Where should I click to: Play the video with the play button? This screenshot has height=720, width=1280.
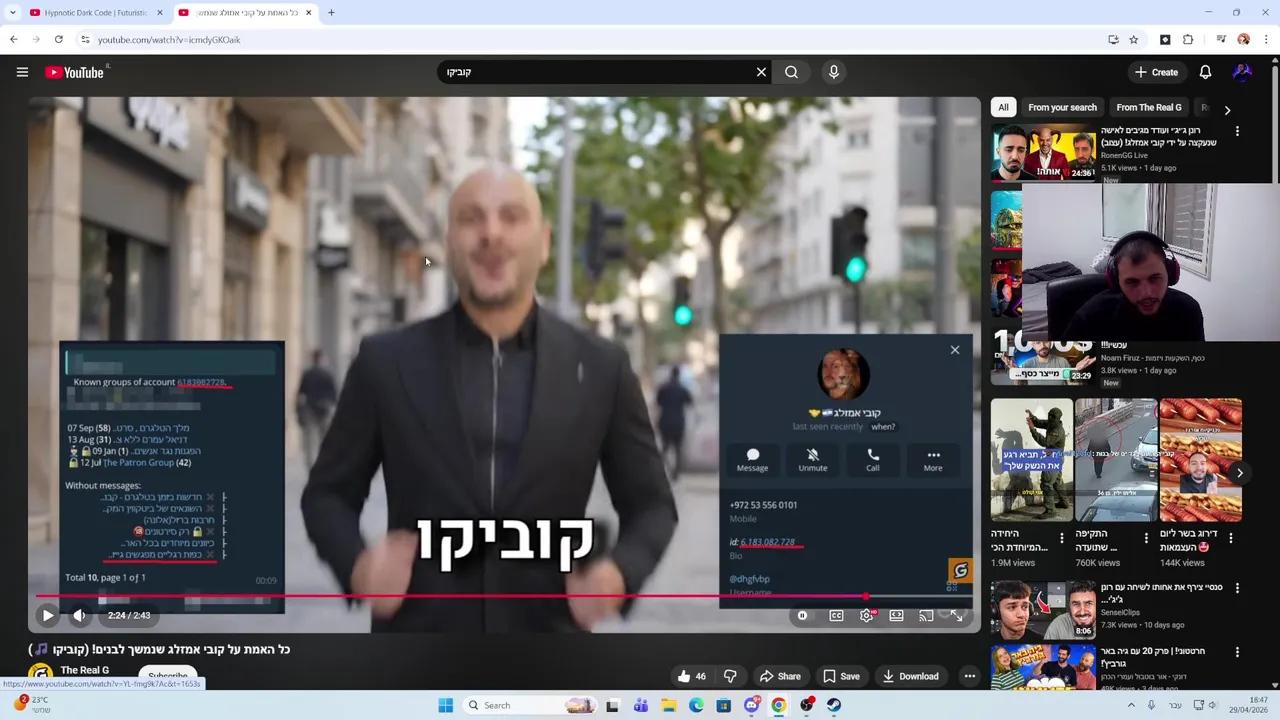click(47, 615)
